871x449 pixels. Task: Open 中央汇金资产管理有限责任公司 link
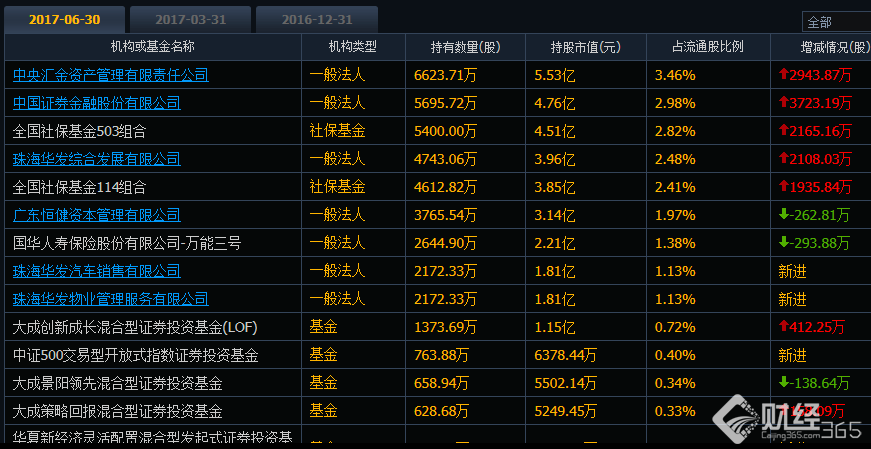[x=111, y=75]
